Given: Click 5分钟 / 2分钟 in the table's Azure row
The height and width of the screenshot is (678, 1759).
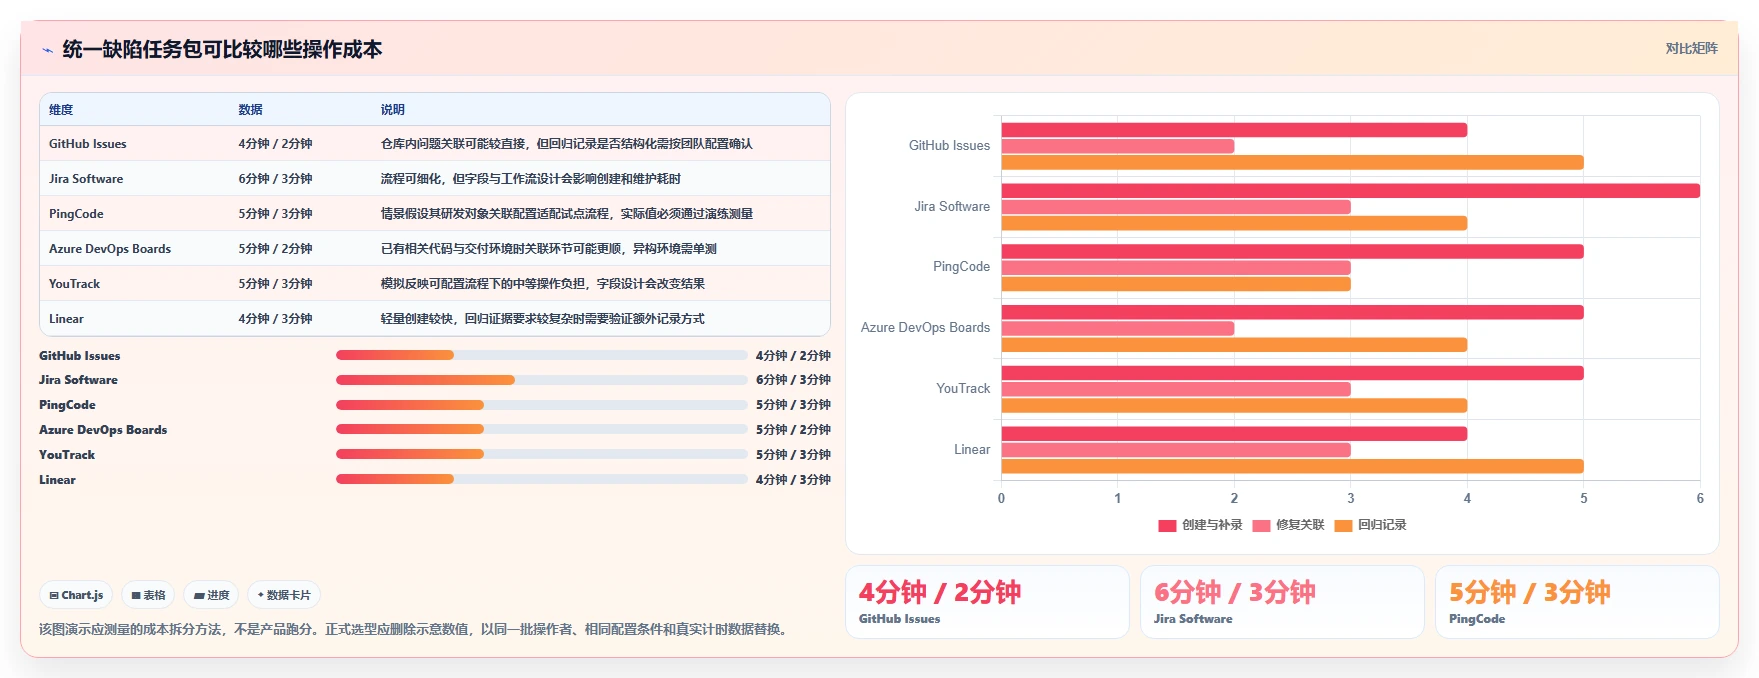Looking at the screenshot, I should [x=275, y=249].
